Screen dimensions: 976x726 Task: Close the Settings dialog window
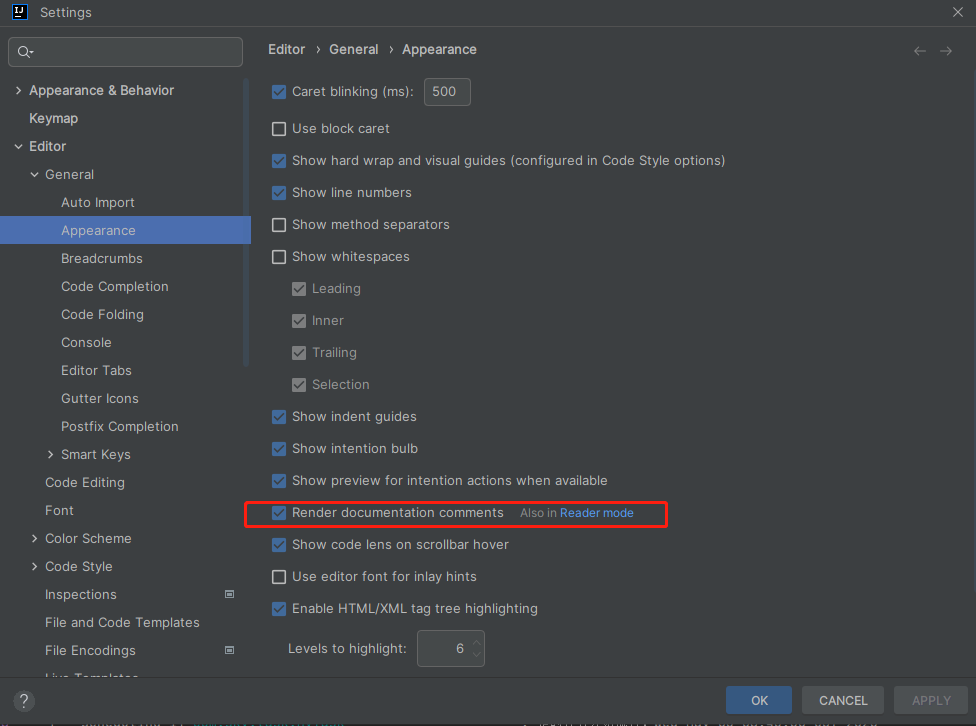(x=958, y=12)
